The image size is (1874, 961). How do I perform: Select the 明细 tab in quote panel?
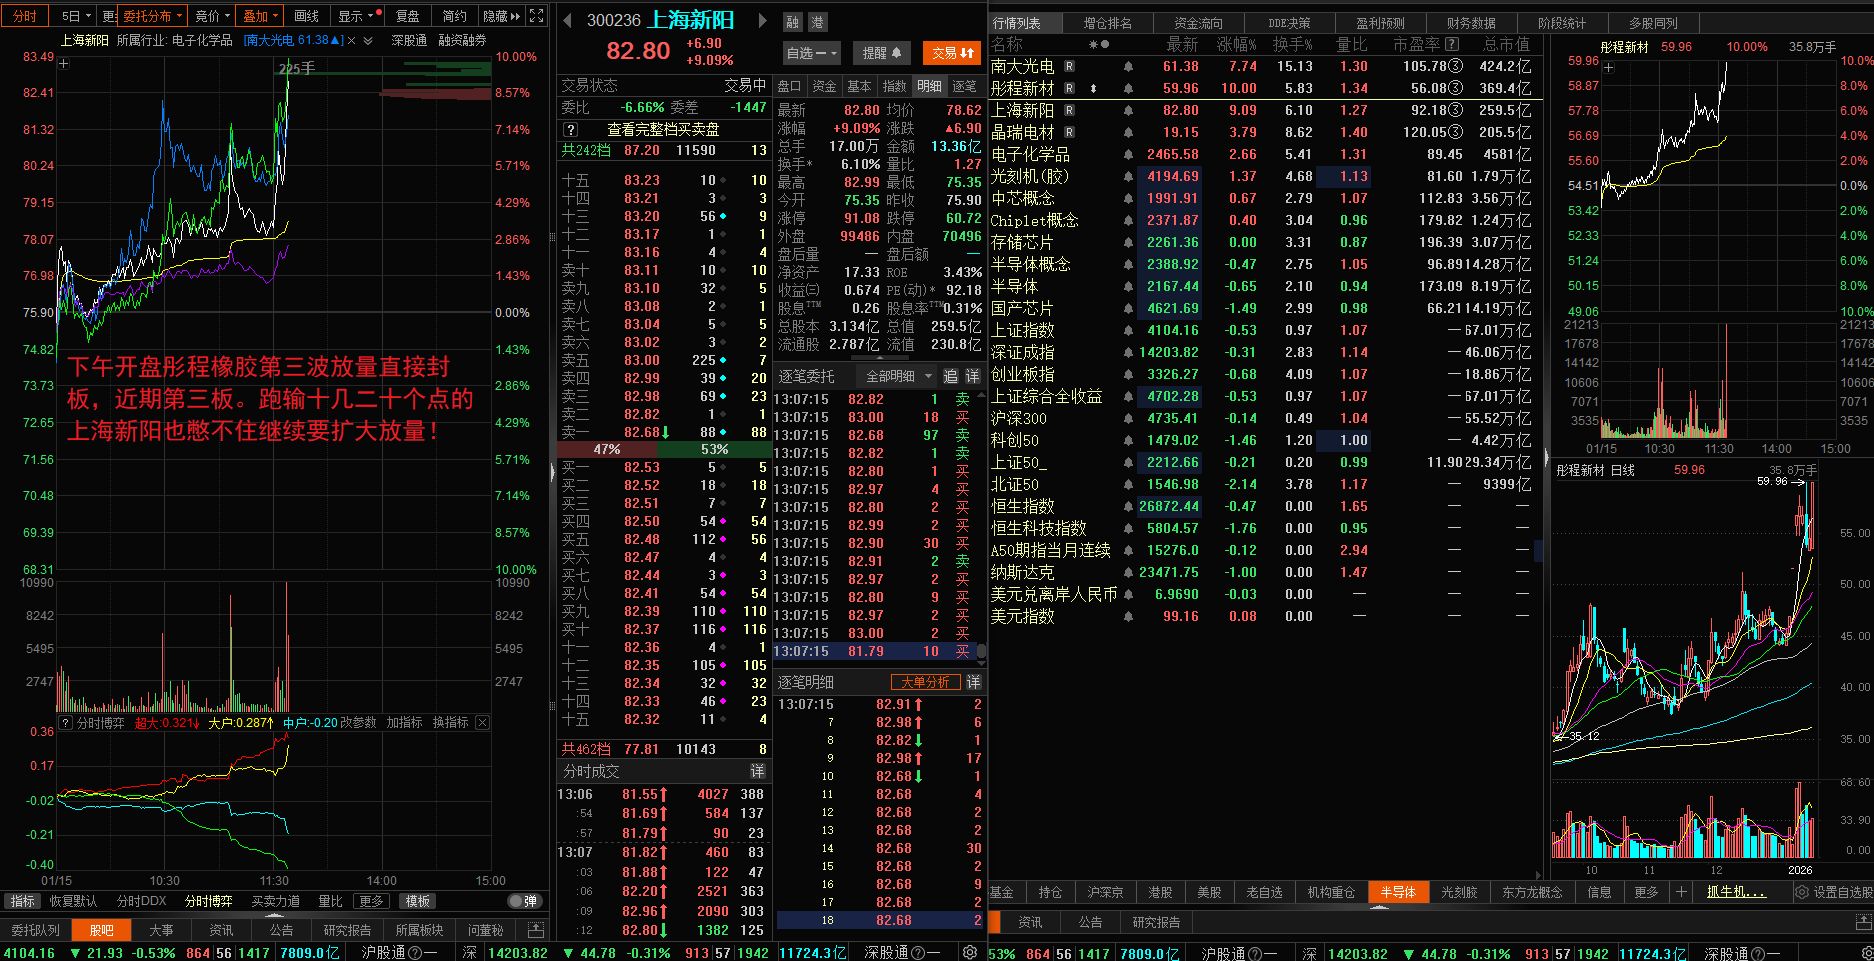pyautogui.click(x=929, y=86)
